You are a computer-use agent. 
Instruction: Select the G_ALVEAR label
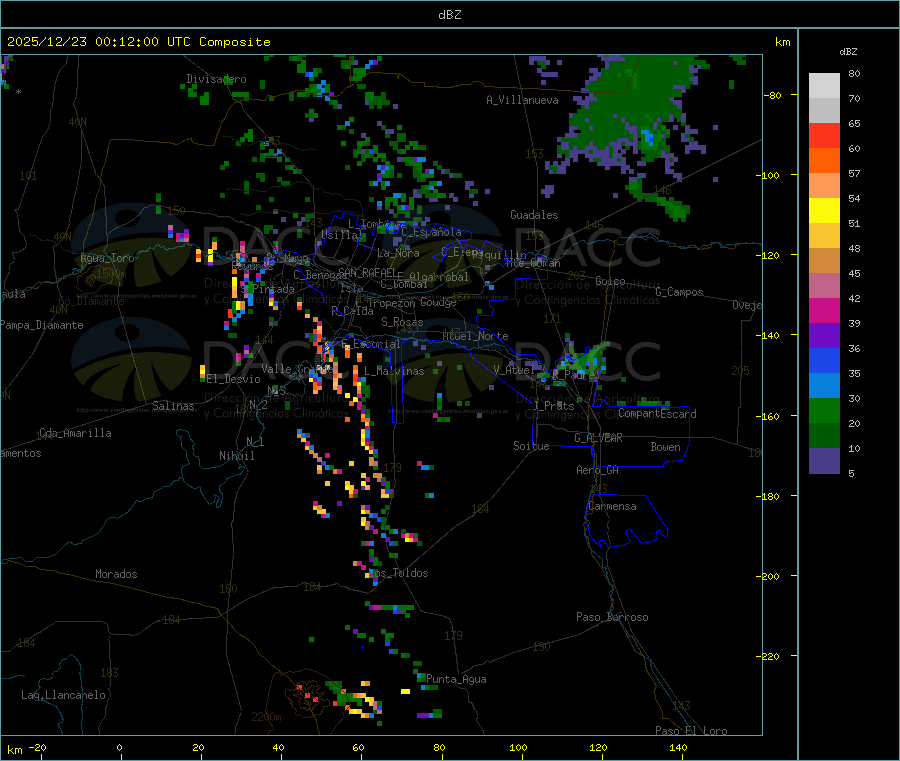coord(599,438)
